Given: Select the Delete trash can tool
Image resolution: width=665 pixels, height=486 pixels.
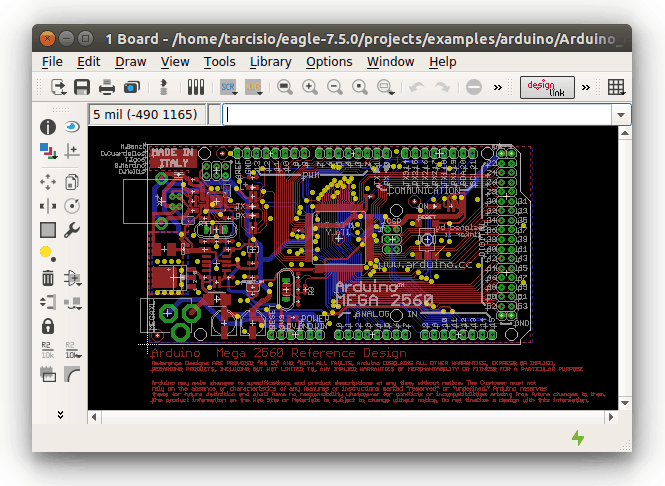Looking at the screenshot, I should pyautogui.click(x=48, y=278).
